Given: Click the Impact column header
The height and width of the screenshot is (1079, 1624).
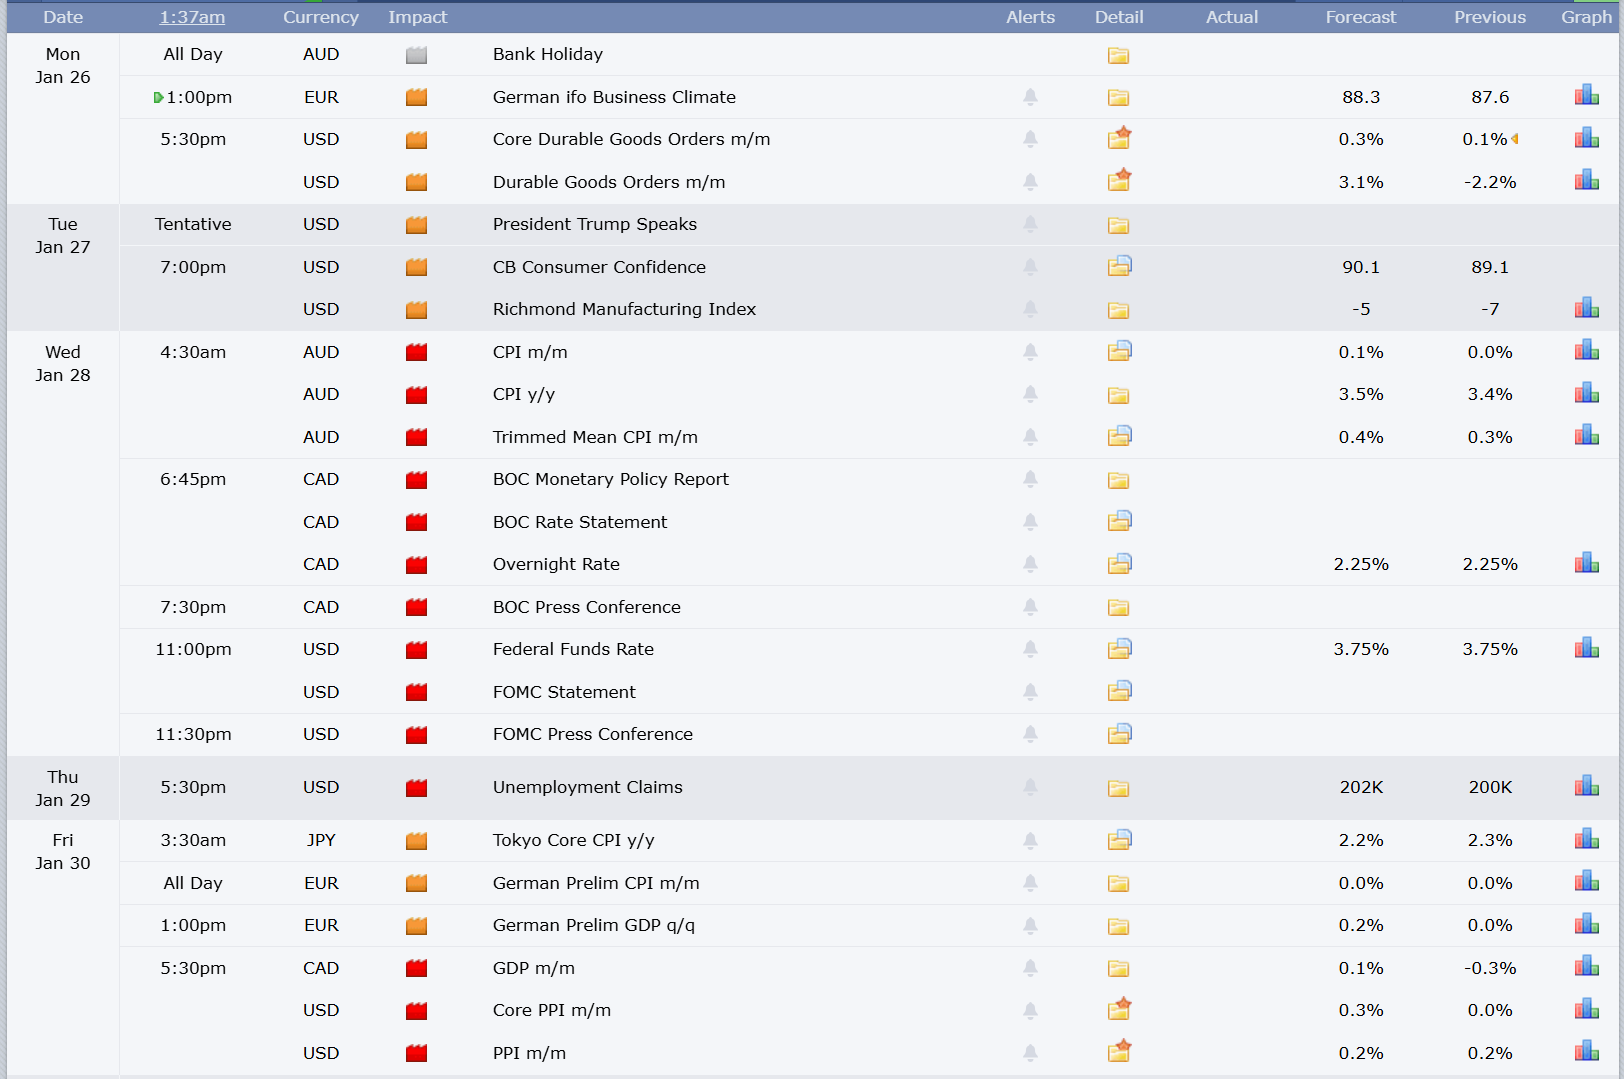Looking at the screenshot, I should click(x=417, y=17).
